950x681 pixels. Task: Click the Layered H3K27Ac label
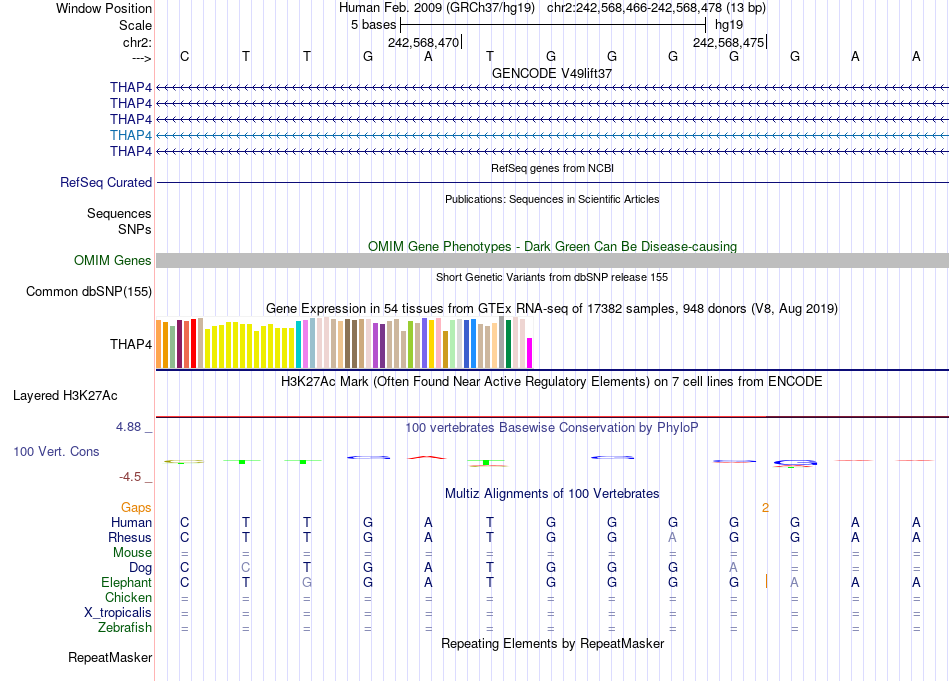pyautogui.click(x=65, y=396)
